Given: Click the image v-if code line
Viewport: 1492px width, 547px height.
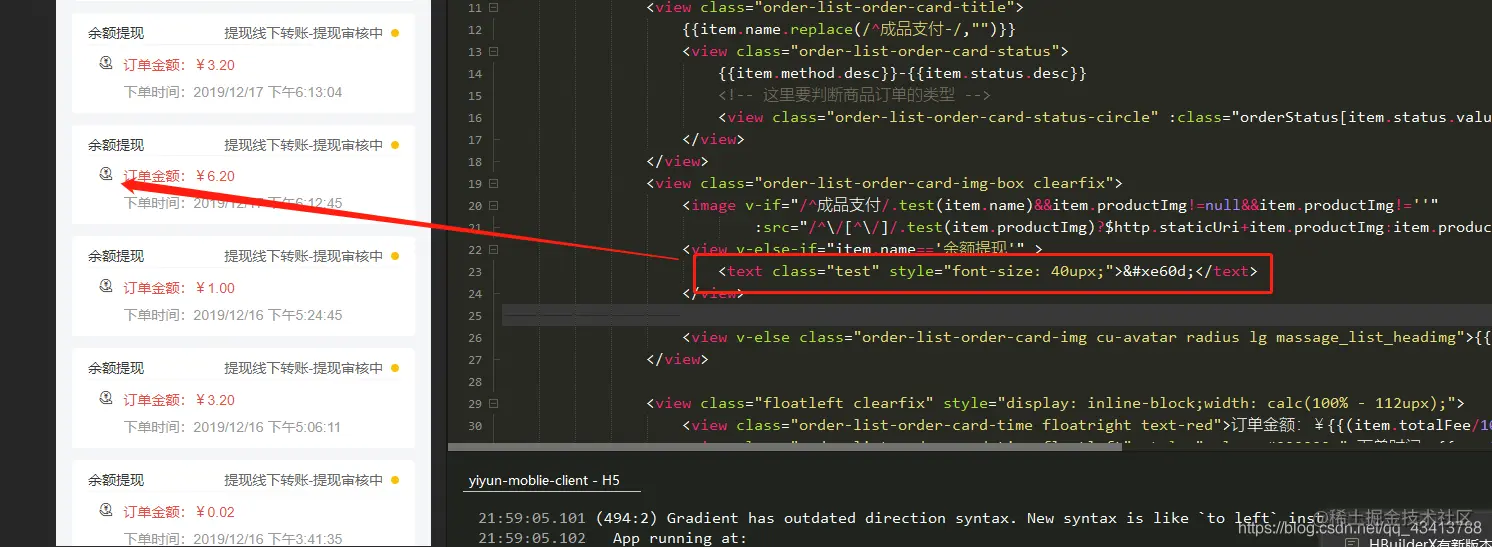Looking at the screenshot, I should click(1060, 205).
